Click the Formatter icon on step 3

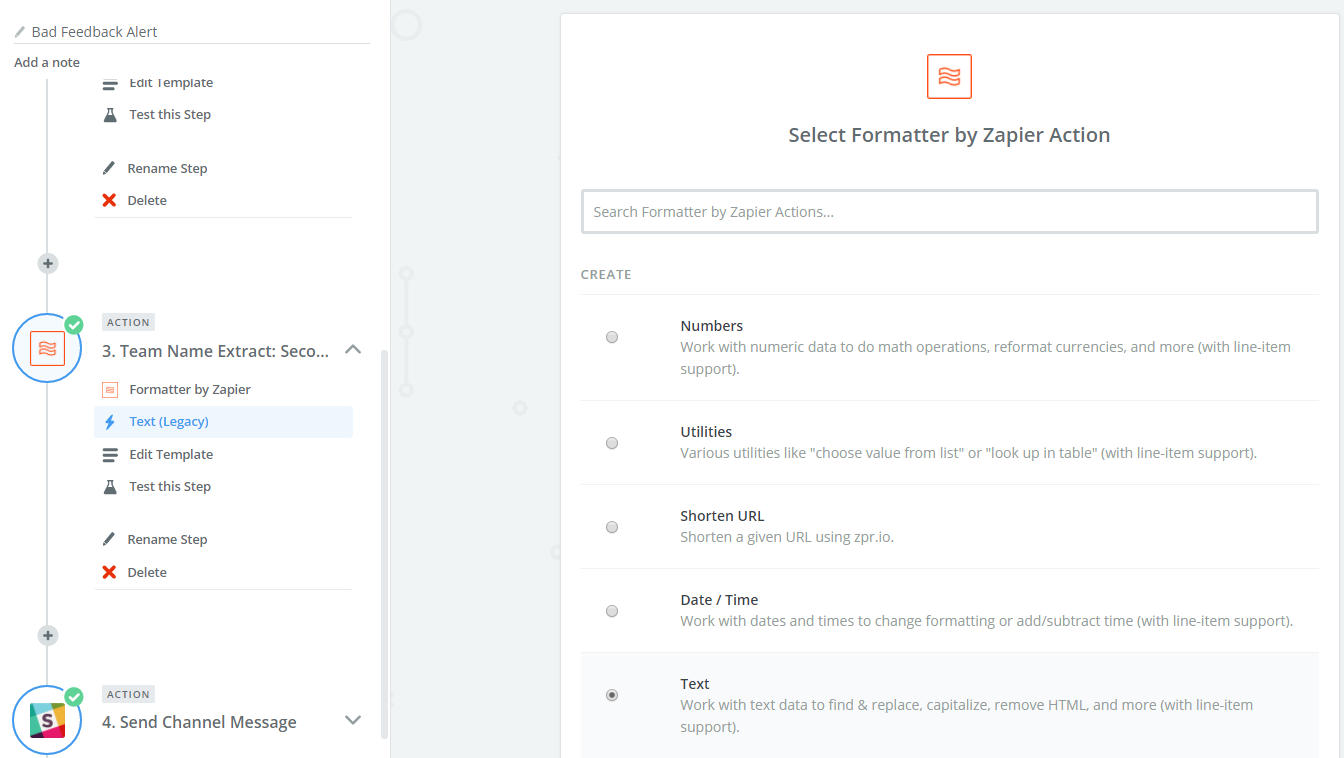(x=47, y=348)
